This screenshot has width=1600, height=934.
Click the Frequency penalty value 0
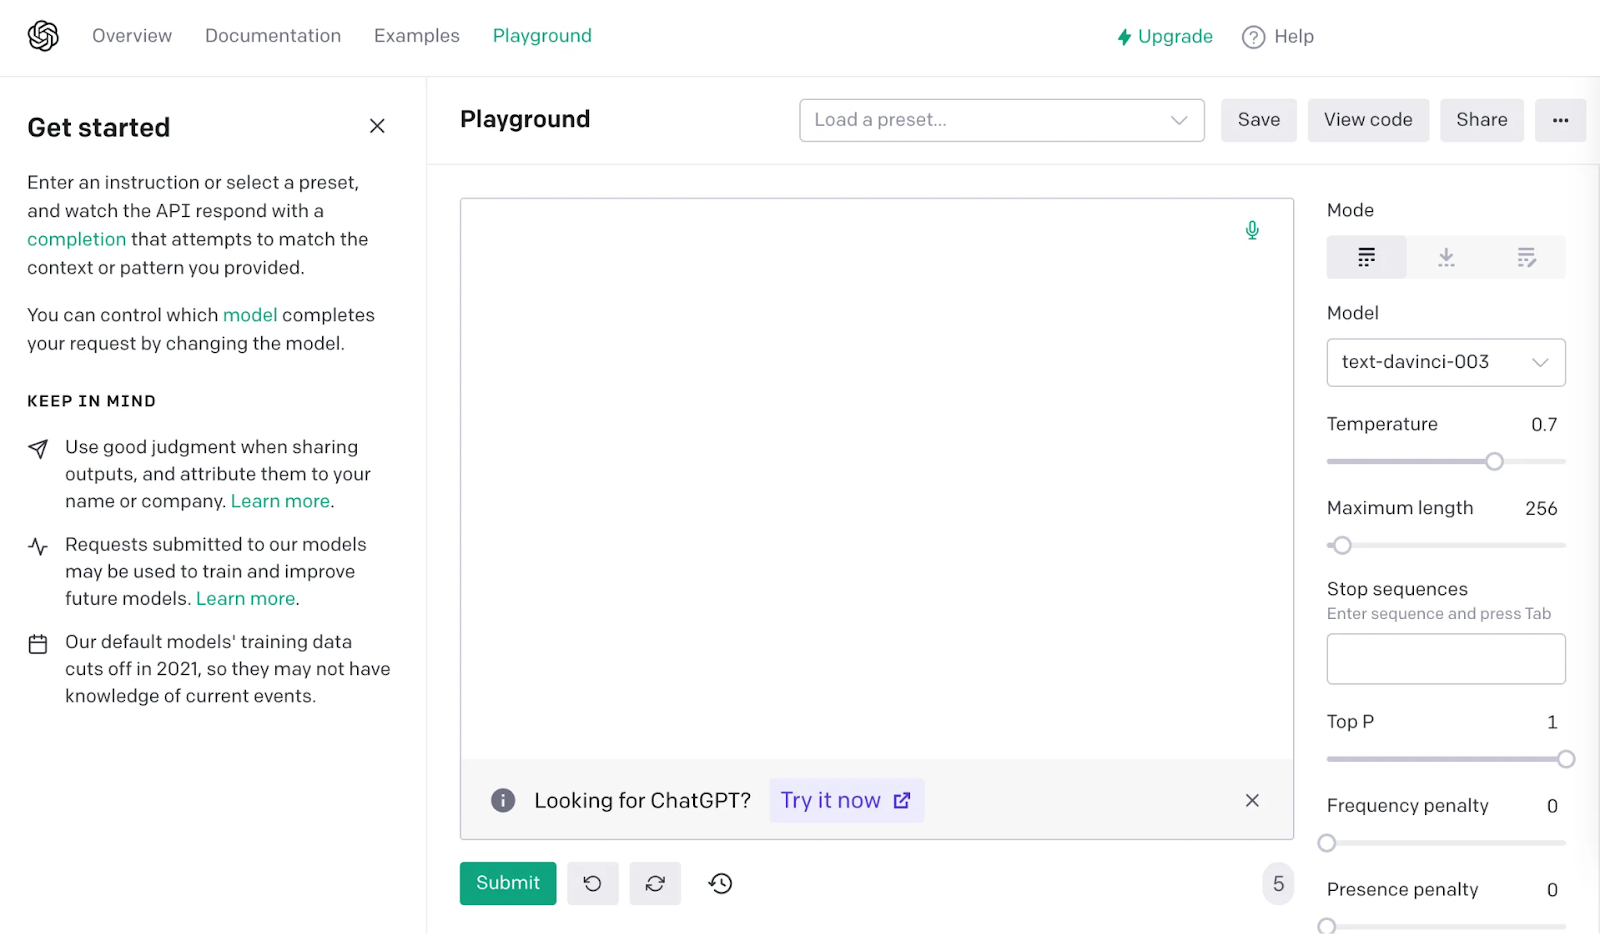pos(1552,806)
